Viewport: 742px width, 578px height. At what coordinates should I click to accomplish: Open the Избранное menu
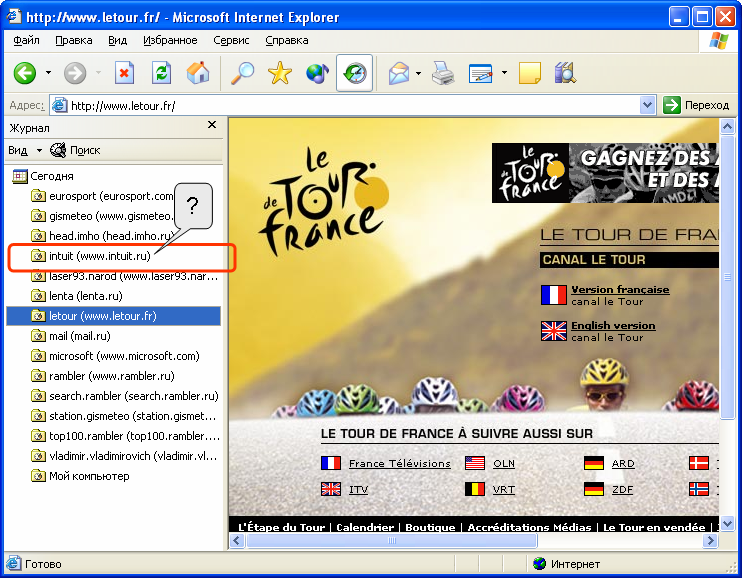[170, 40]
